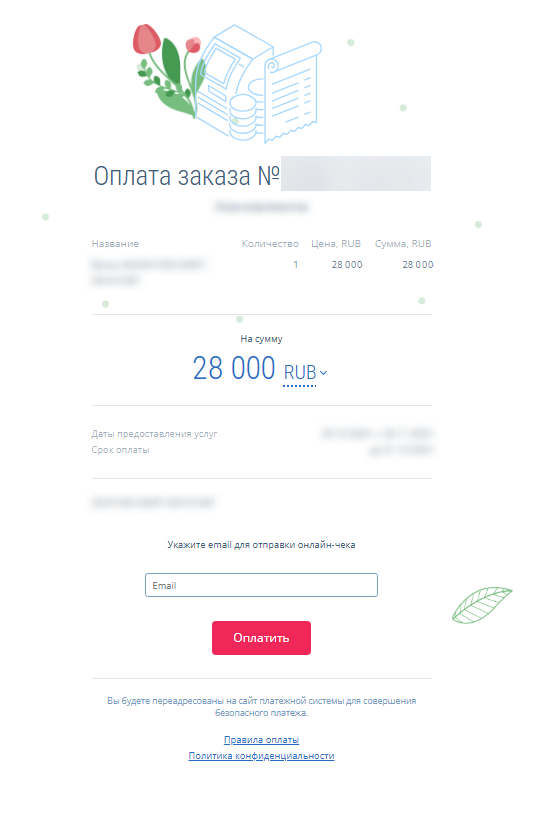The height and width of the screenshot is (821, 536).
Task: Click the Даты предоставления услуг label
Action: pyautogui.click(x=154, y=434)
